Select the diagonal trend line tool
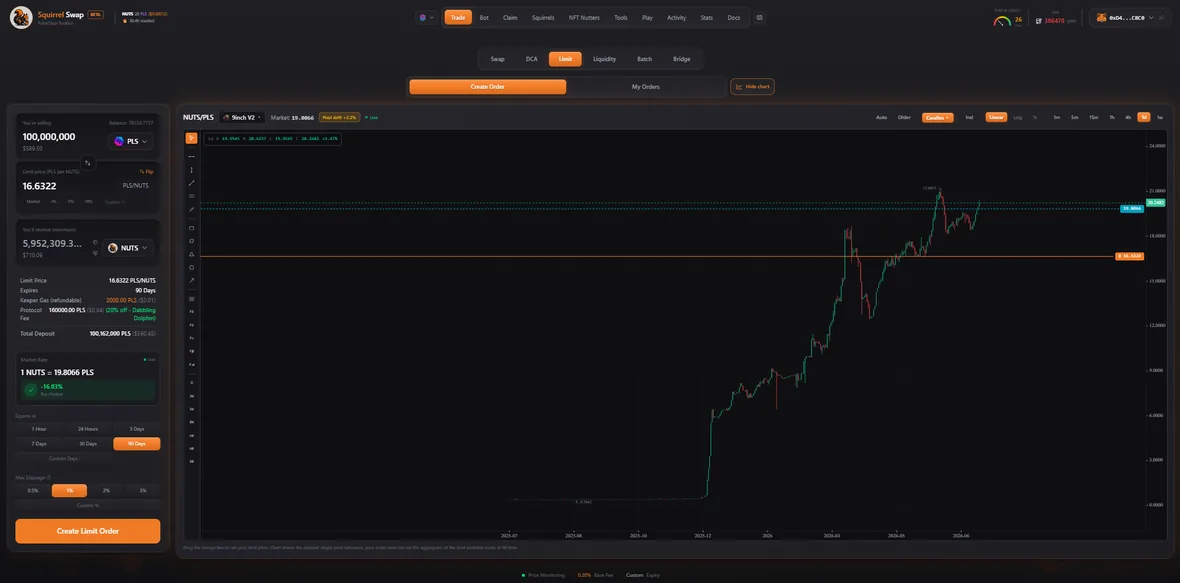 click(x=191, y=183)
